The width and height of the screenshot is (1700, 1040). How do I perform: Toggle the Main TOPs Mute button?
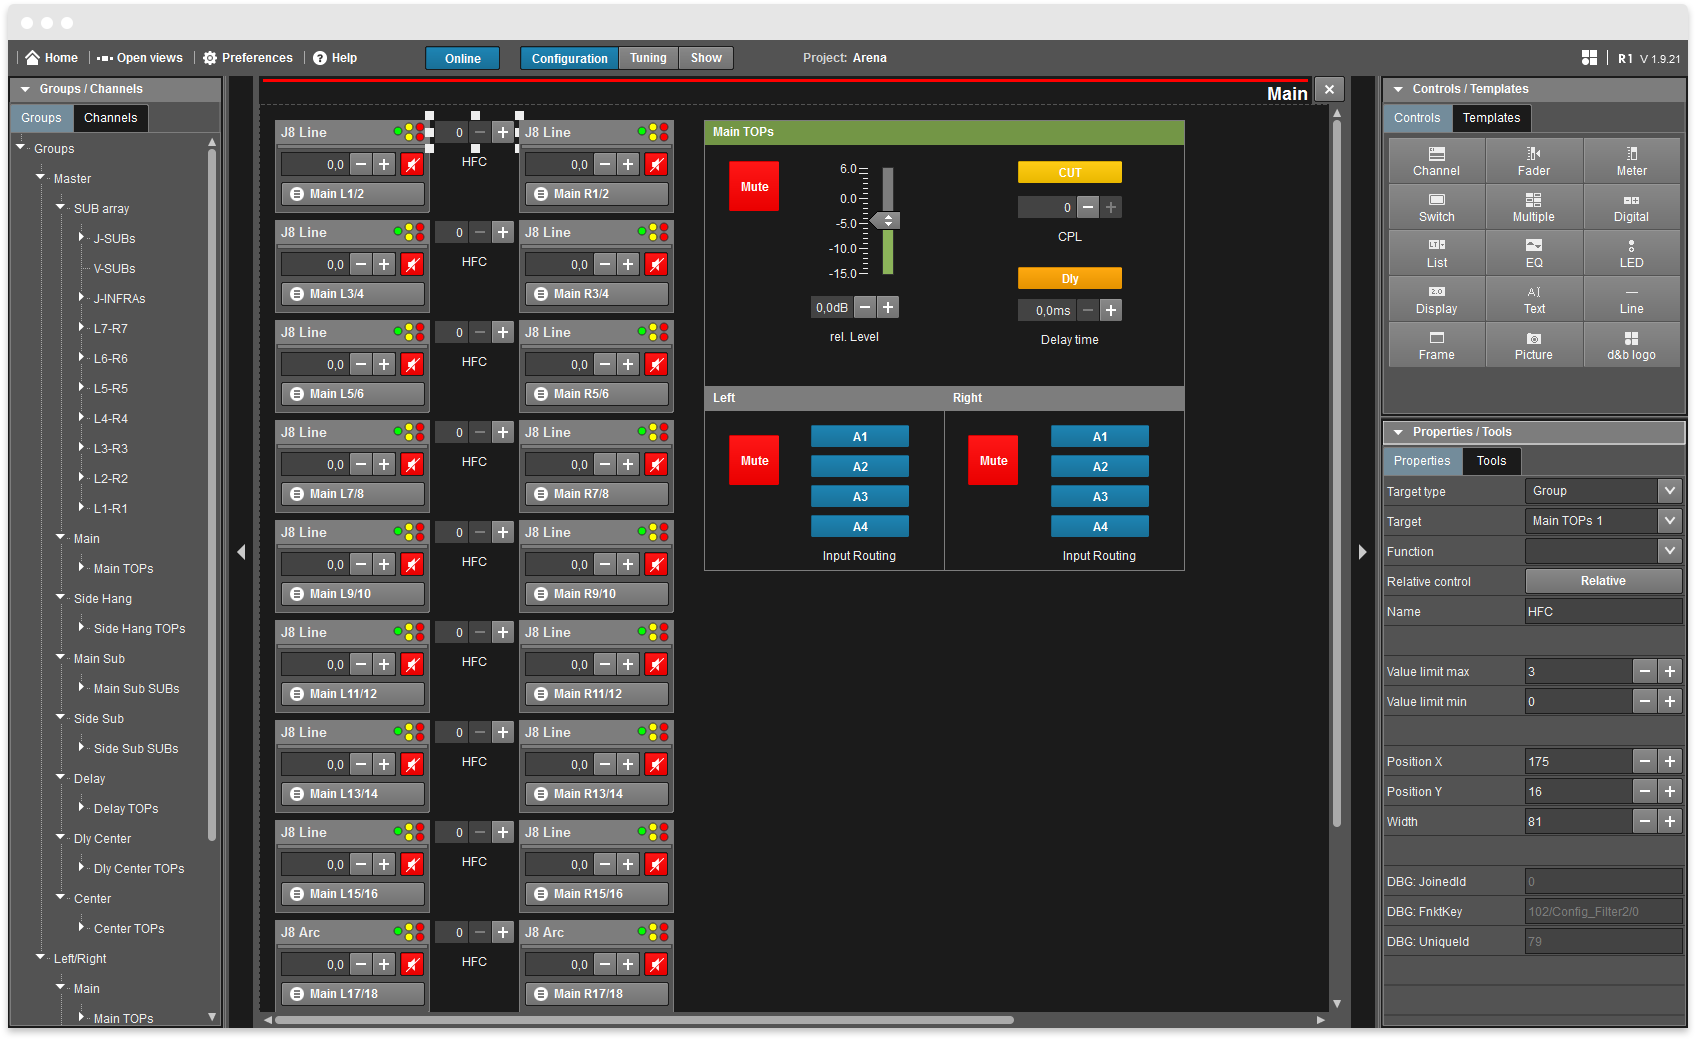(x=754, y=187)
